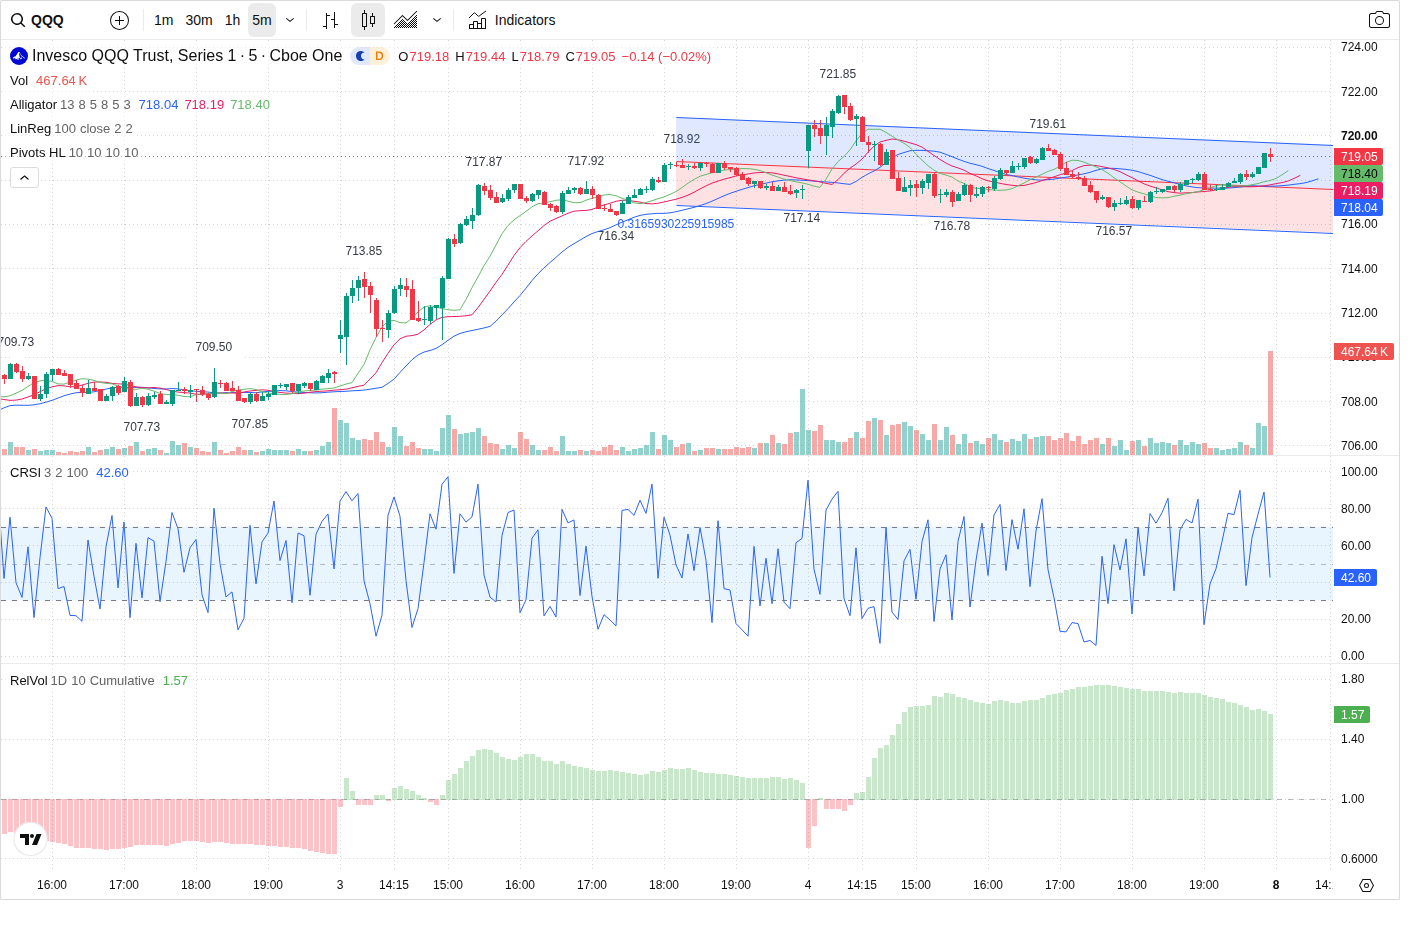Viewport: 1420px width, 950px height.
Task: Click the 0.6000 RelVol scale label
Action: [x=1359, y=859]
